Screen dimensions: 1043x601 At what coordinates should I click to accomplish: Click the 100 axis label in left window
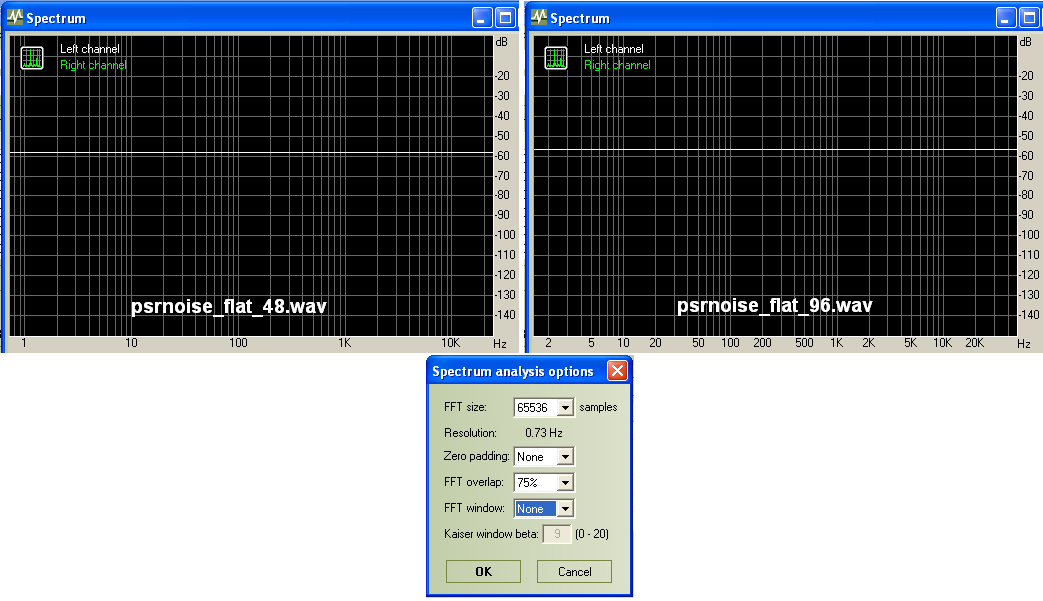[x=238, y=343]
